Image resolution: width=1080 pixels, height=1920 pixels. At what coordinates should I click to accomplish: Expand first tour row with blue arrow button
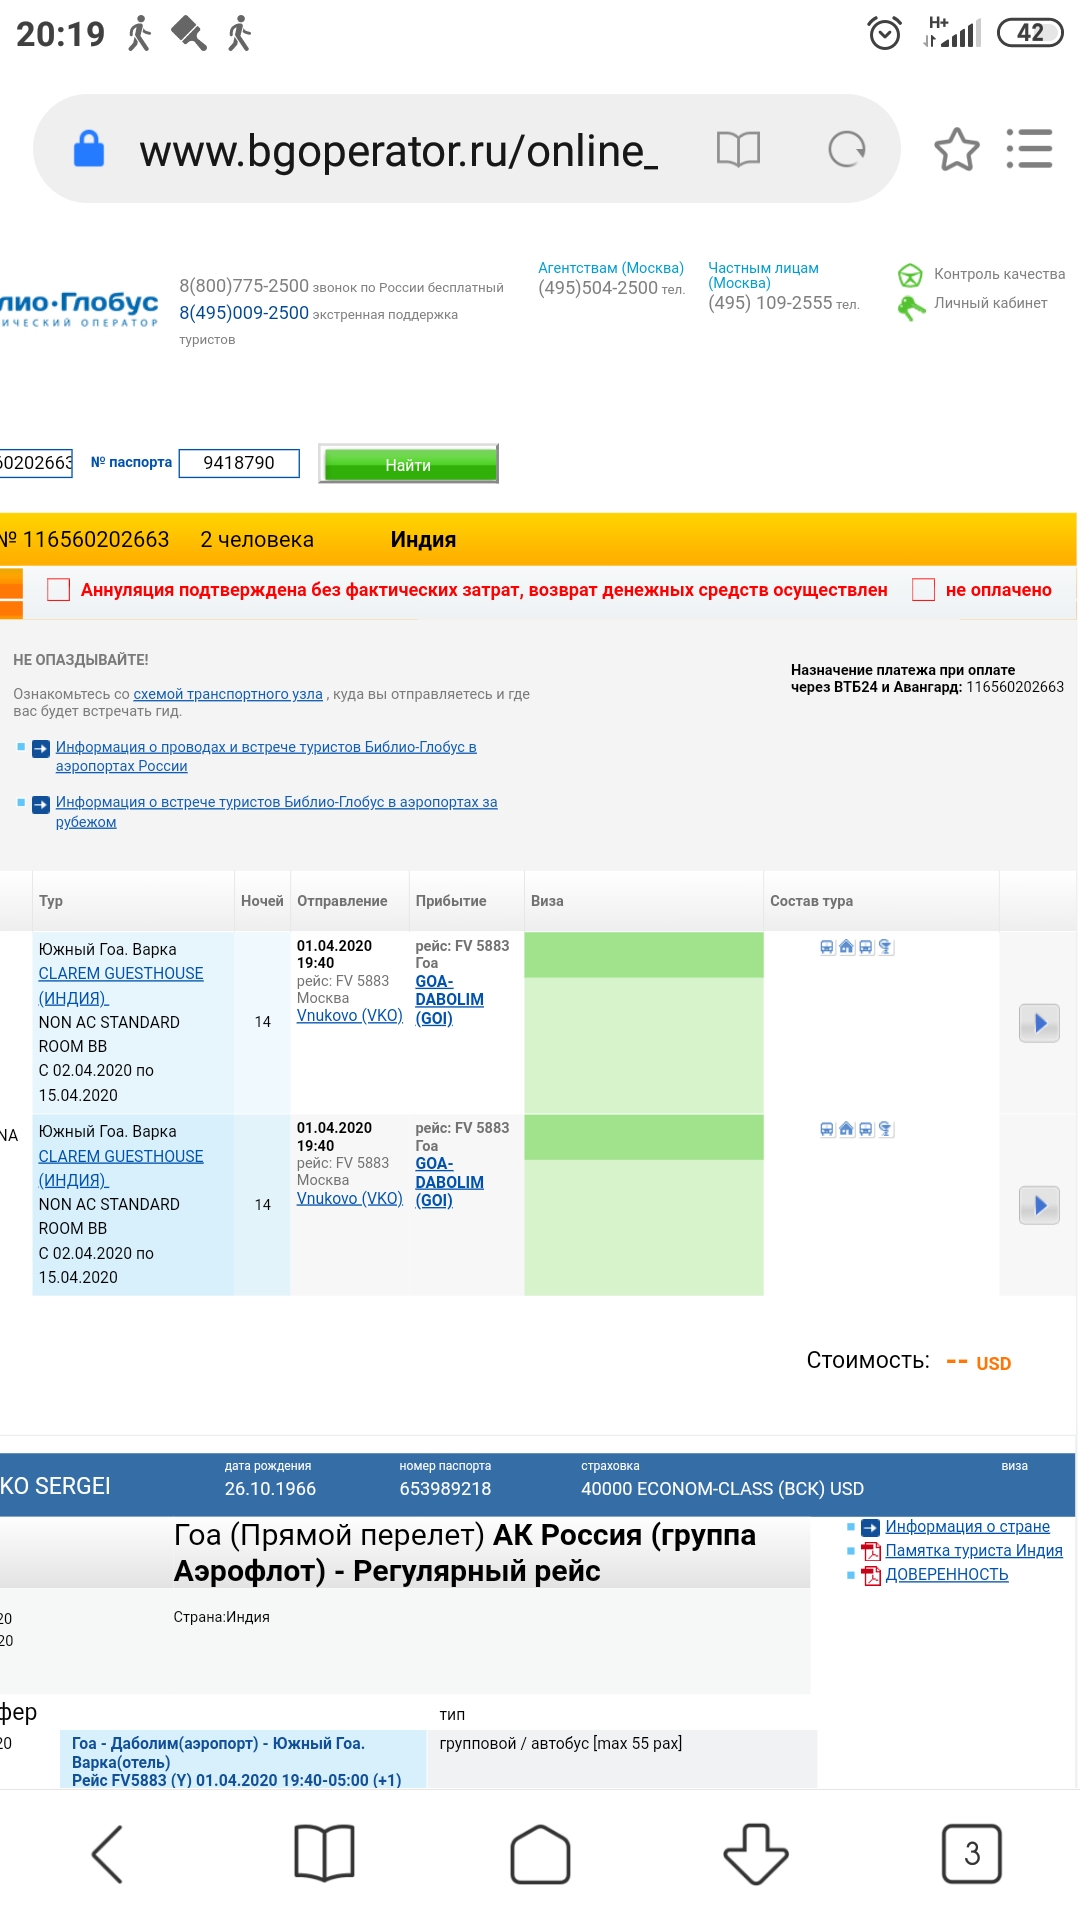coord(1039,1023)
